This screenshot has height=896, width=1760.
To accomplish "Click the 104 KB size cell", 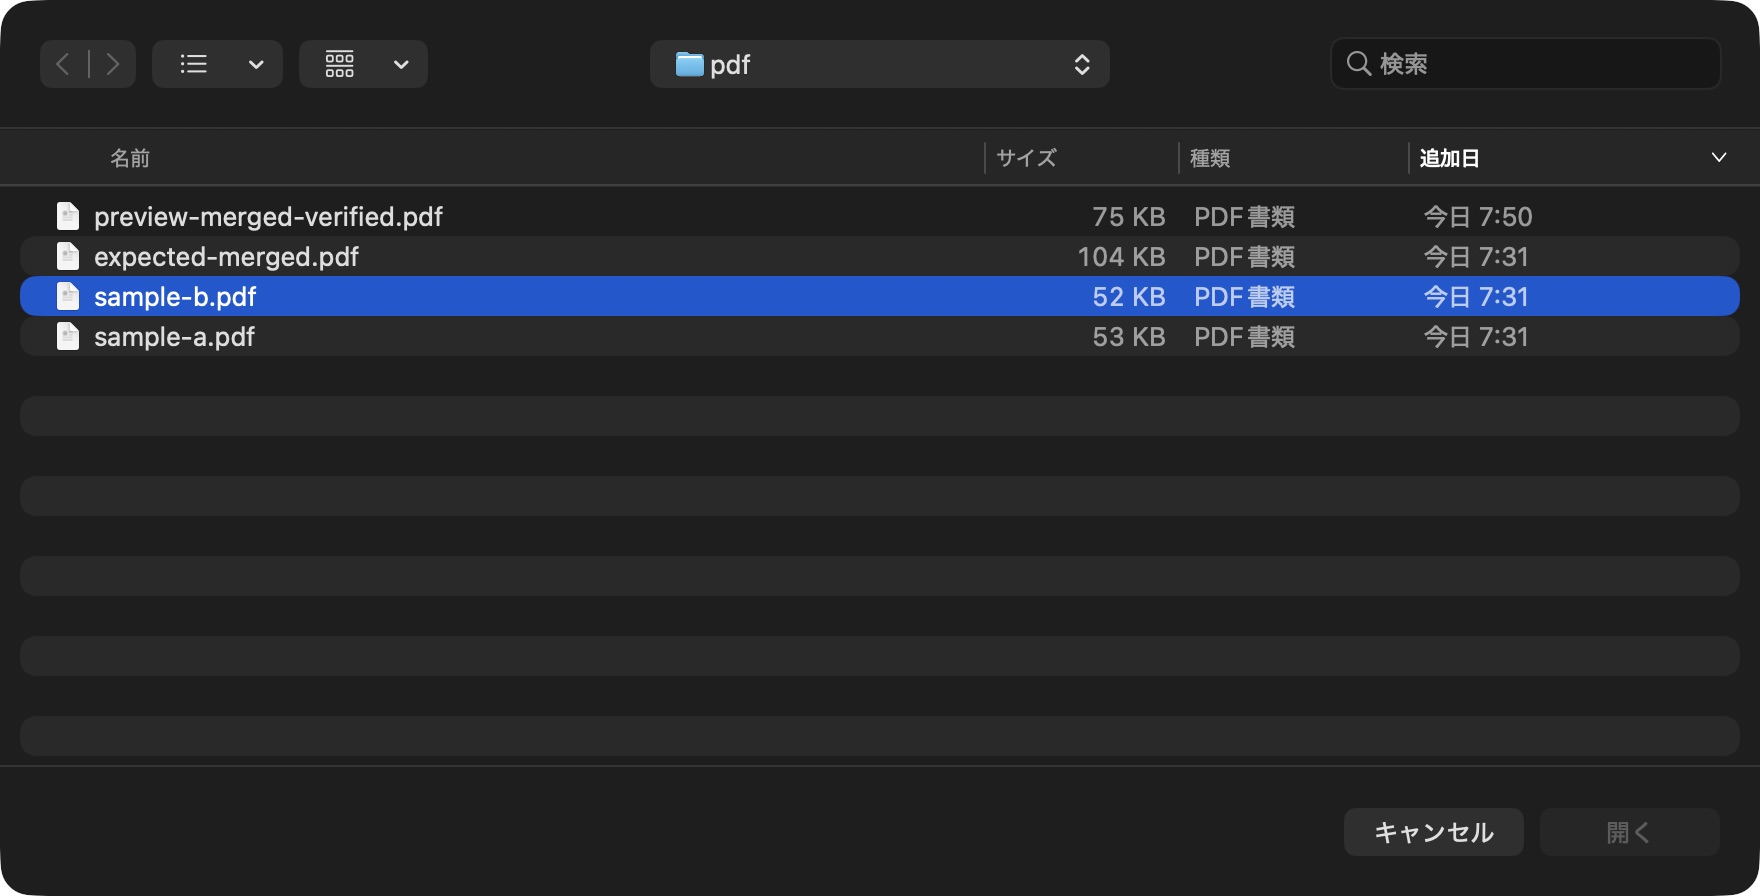I will click(1121, 257).
